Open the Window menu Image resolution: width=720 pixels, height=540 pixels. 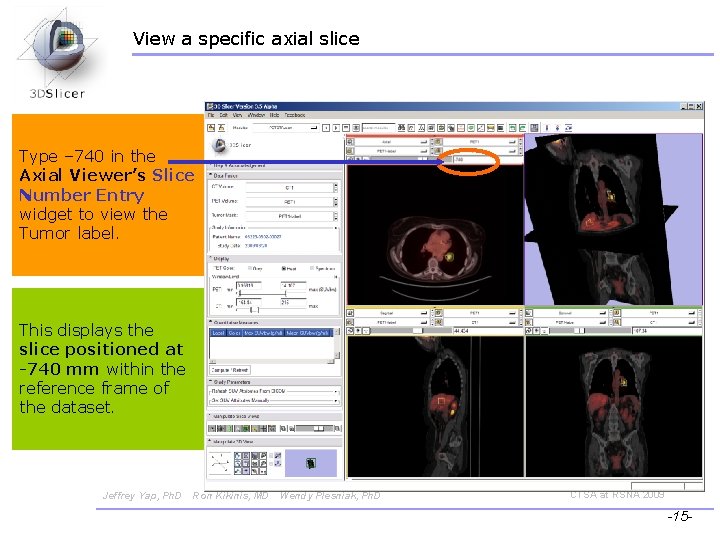tap(256, 115)
